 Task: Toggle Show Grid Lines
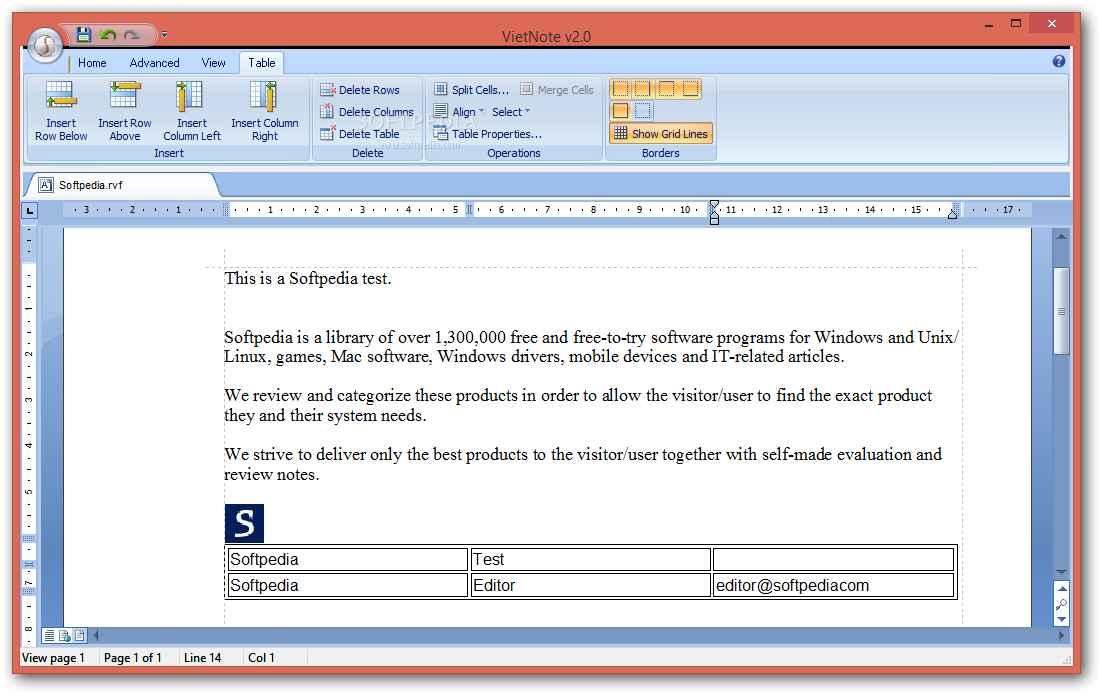coord(661,133)
